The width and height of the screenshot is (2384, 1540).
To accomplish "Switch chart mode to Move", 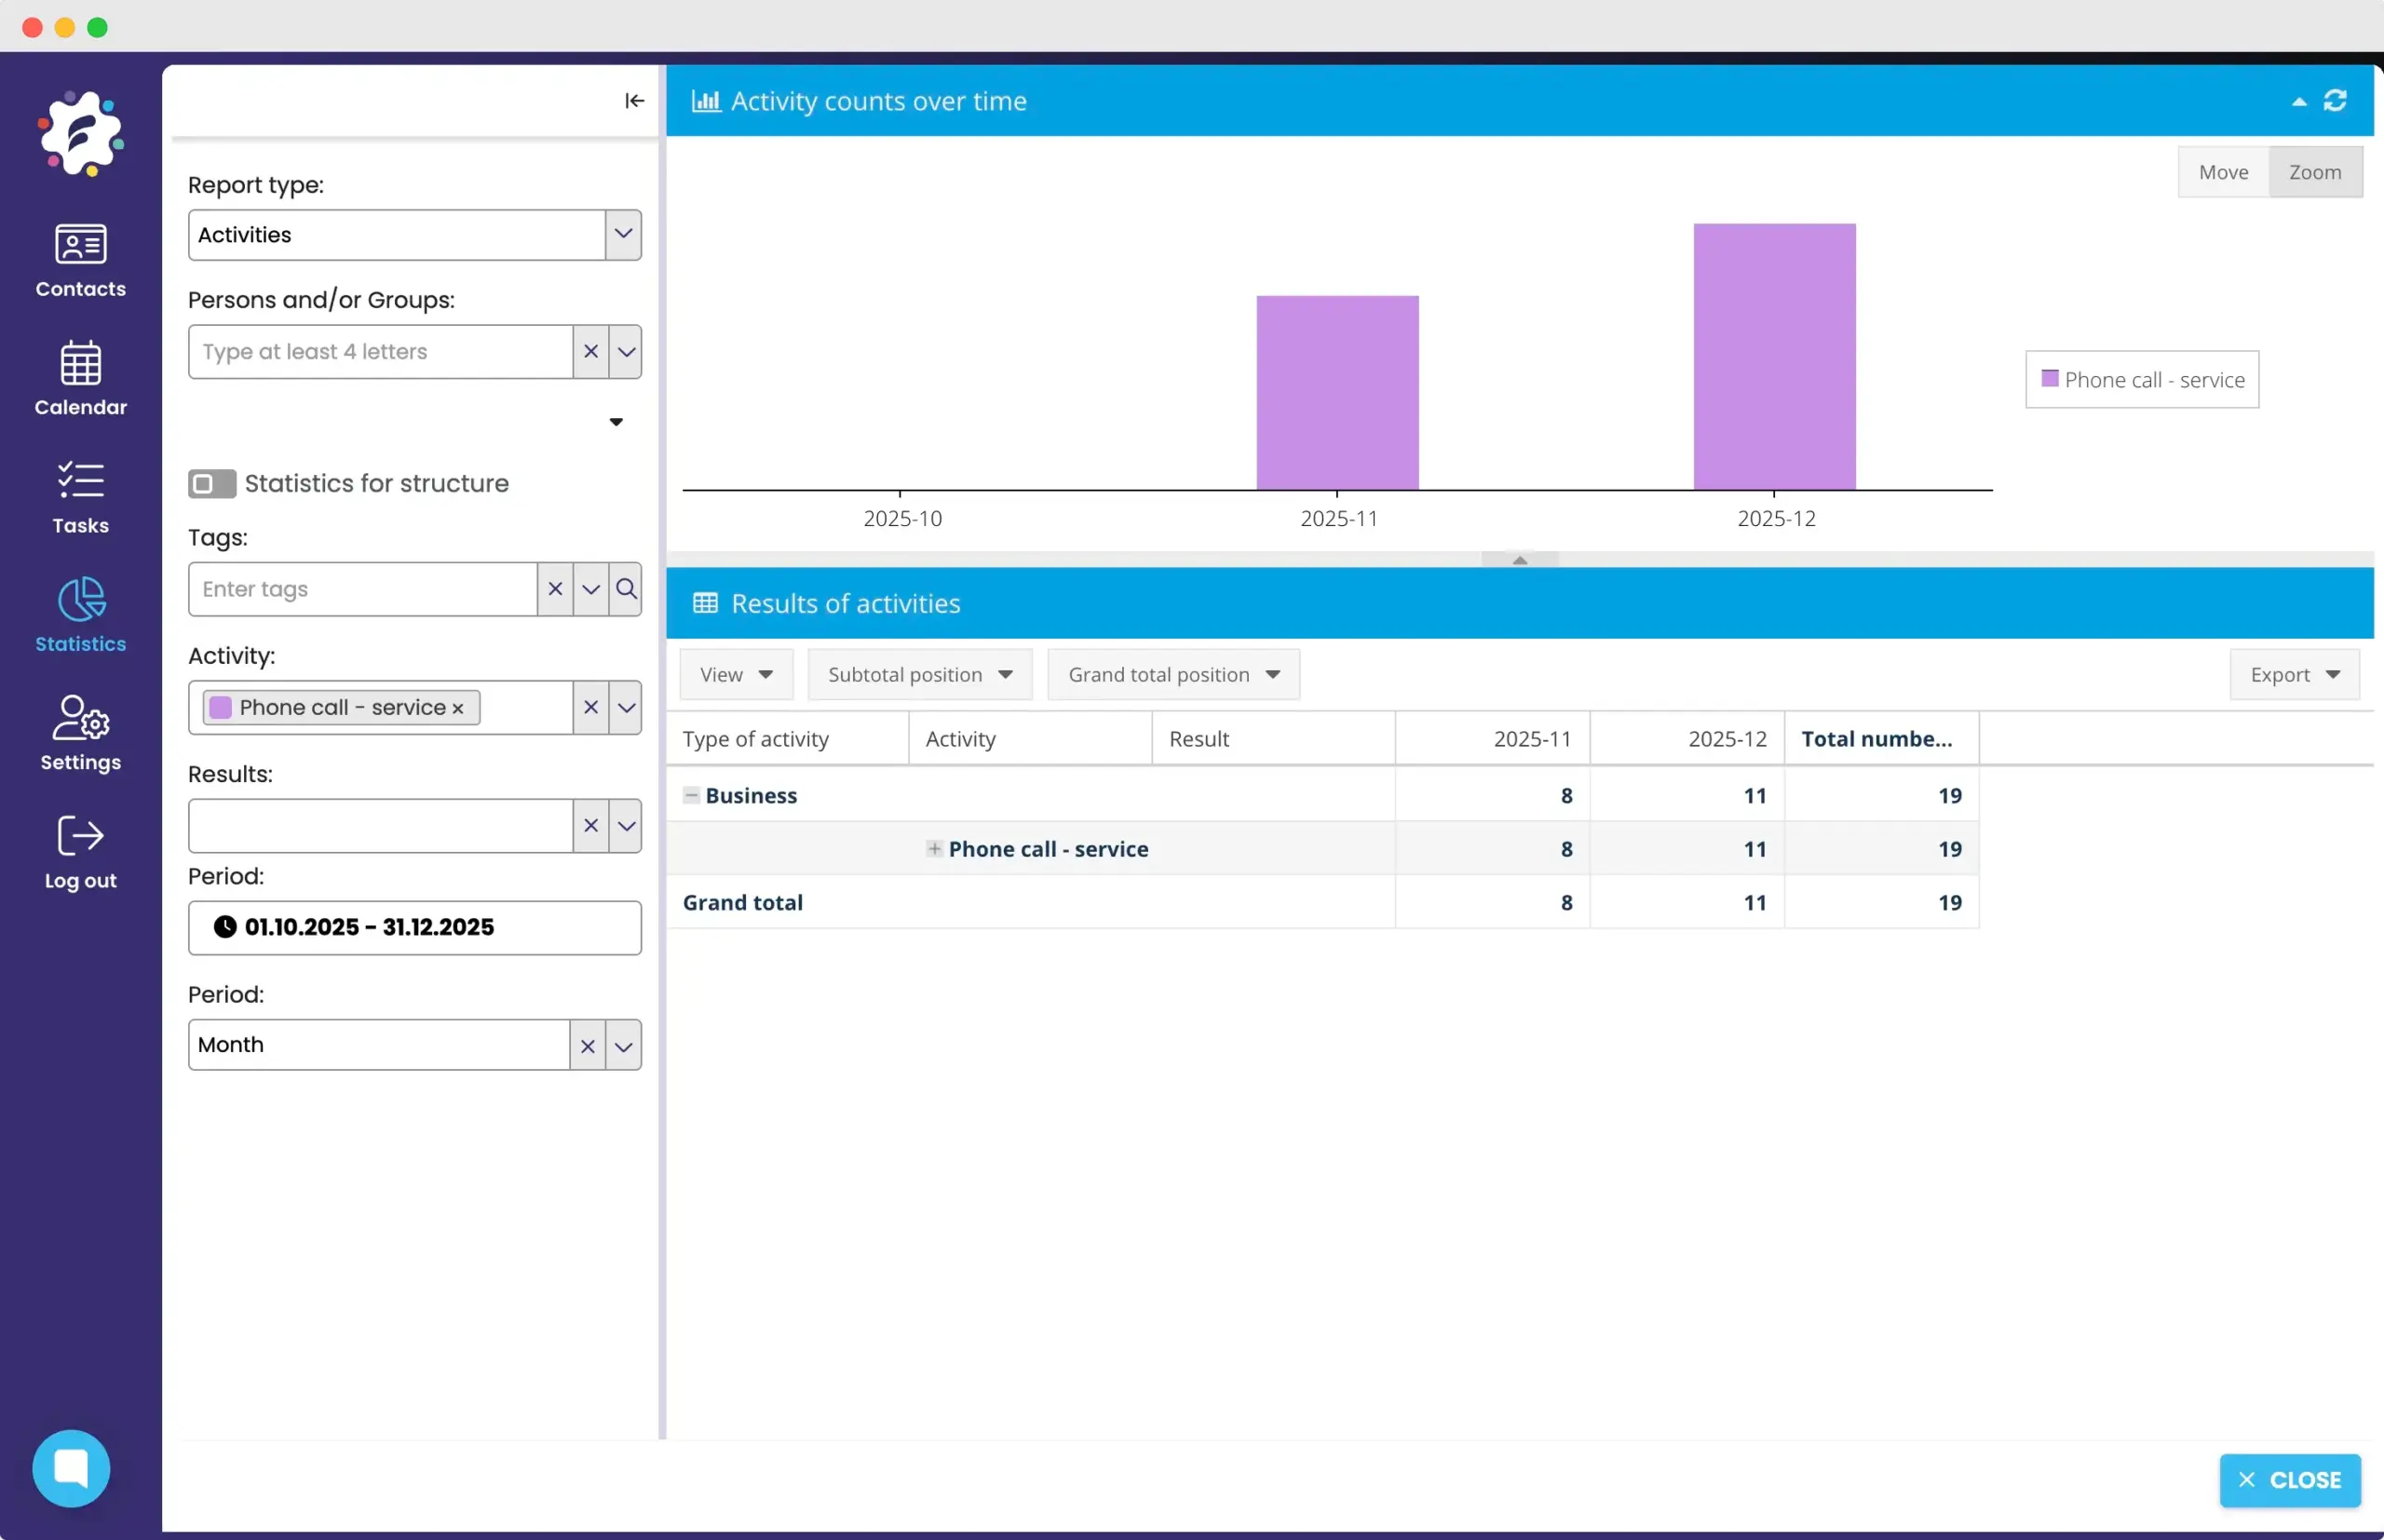I will (2222, 172).
